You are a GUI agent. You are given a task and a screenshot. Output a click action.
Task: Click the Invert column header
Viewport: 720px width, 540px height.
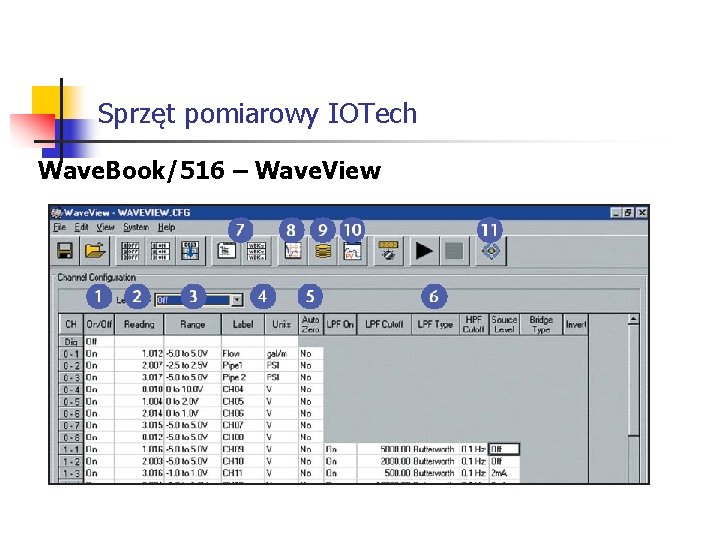pyautogui.click(x=575, y=325)
